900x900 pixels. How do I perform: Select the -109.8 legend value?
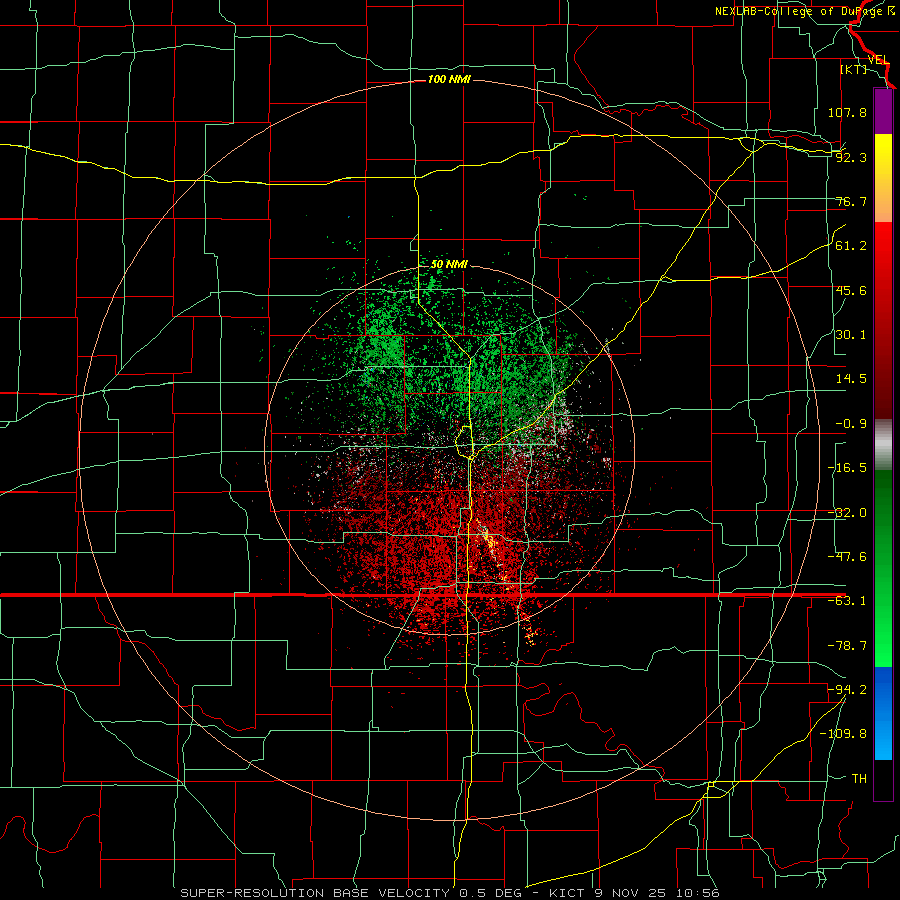coord(843,734)
